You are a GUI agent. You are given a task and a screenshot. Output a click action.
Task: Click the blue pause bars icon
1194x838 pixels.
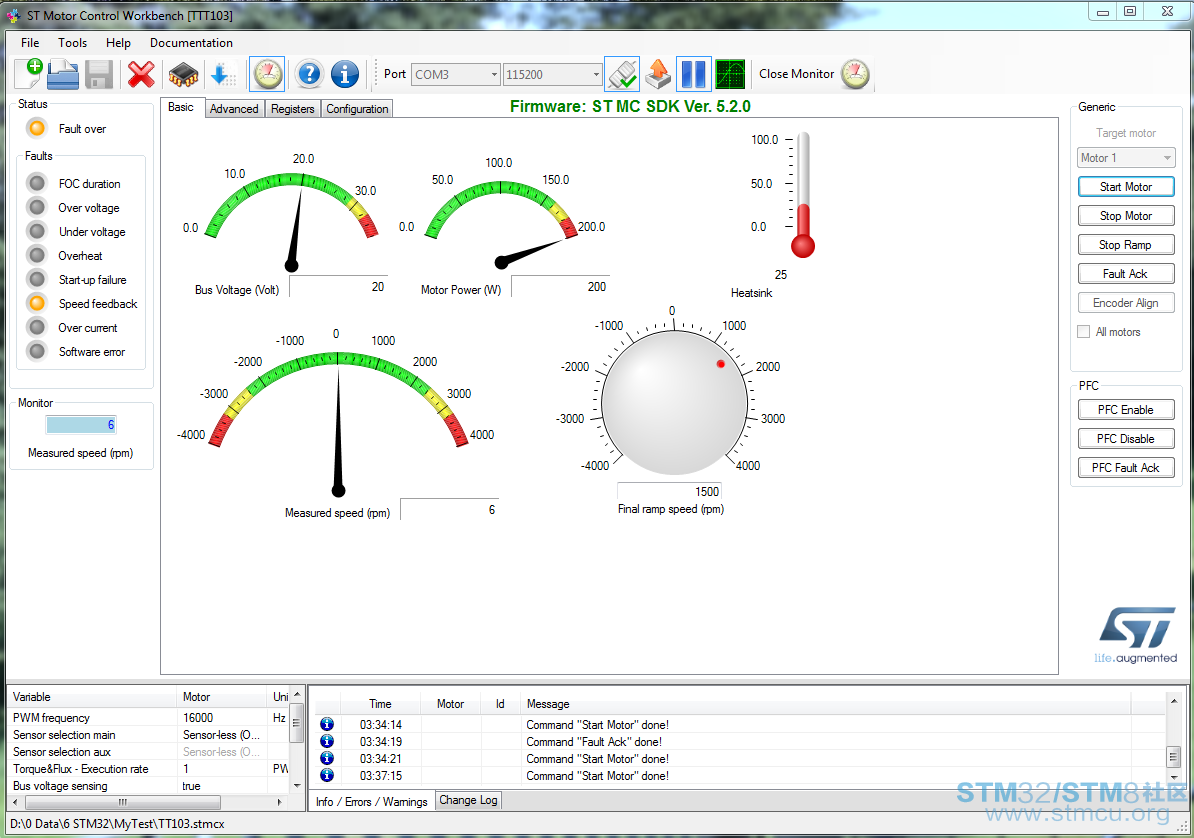pyautogui.click(x=694, y=74)
